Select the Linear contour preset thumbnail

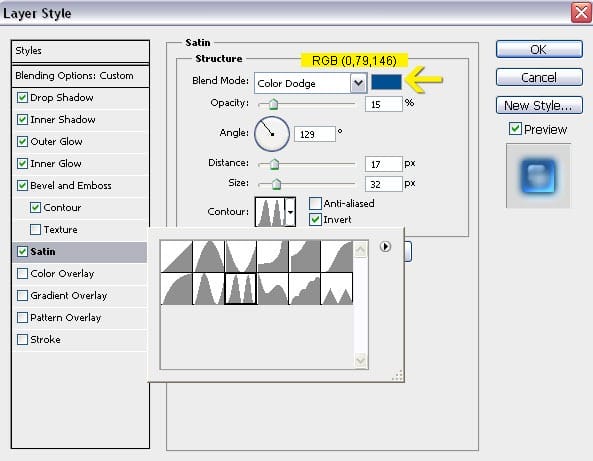tap(176, 256)
